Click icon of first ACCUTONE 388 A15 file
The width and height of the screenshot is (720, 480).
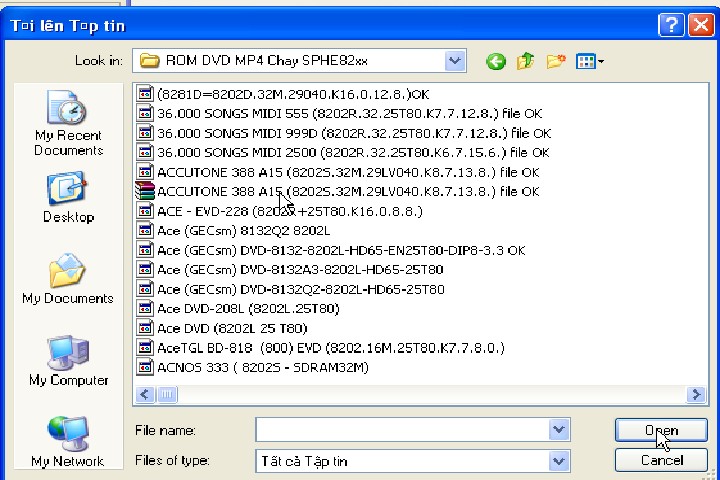click(x=145, y=172)
